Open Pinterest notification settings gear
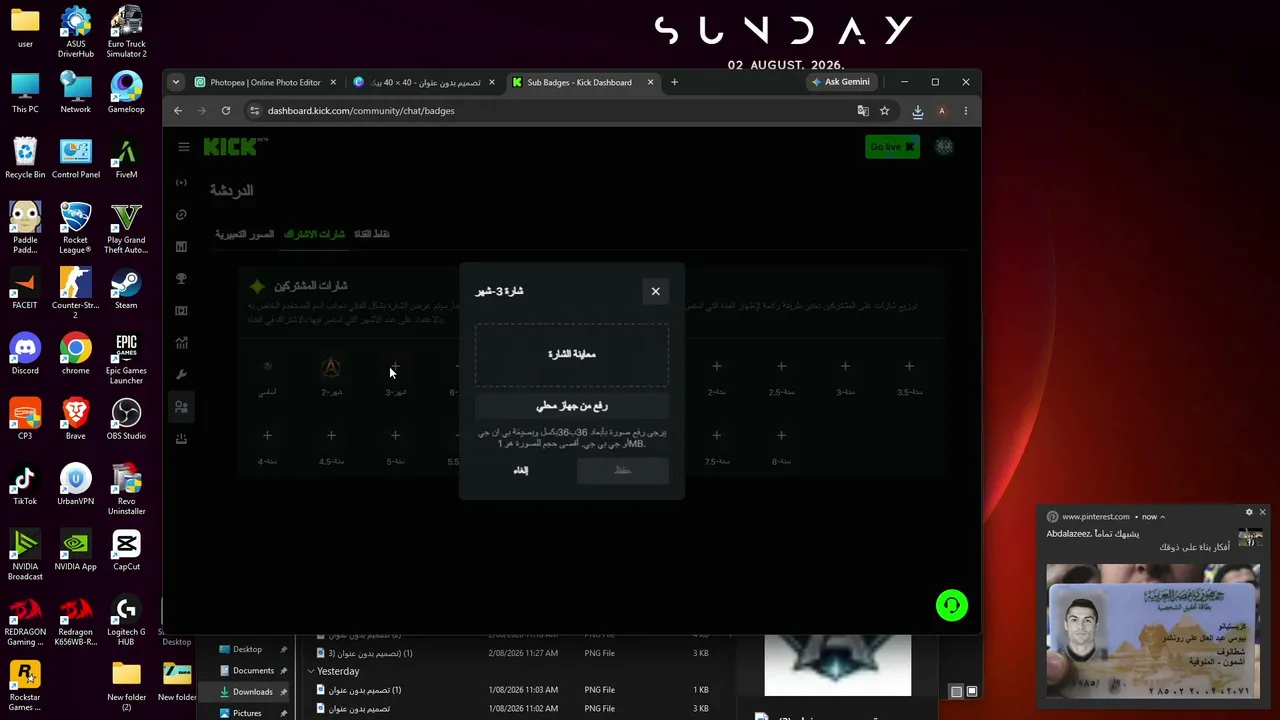 tap(1249, 512)
